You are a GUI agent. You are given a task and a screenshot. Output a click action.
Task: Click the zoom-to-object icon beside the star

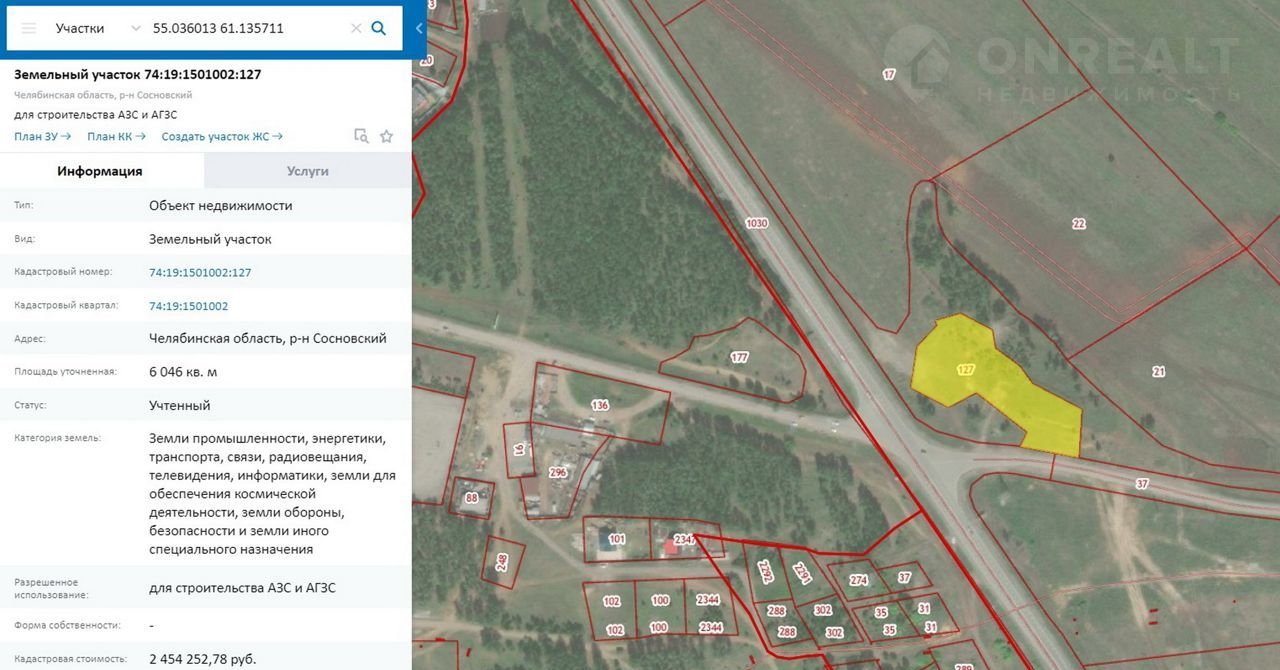(361, 136)
